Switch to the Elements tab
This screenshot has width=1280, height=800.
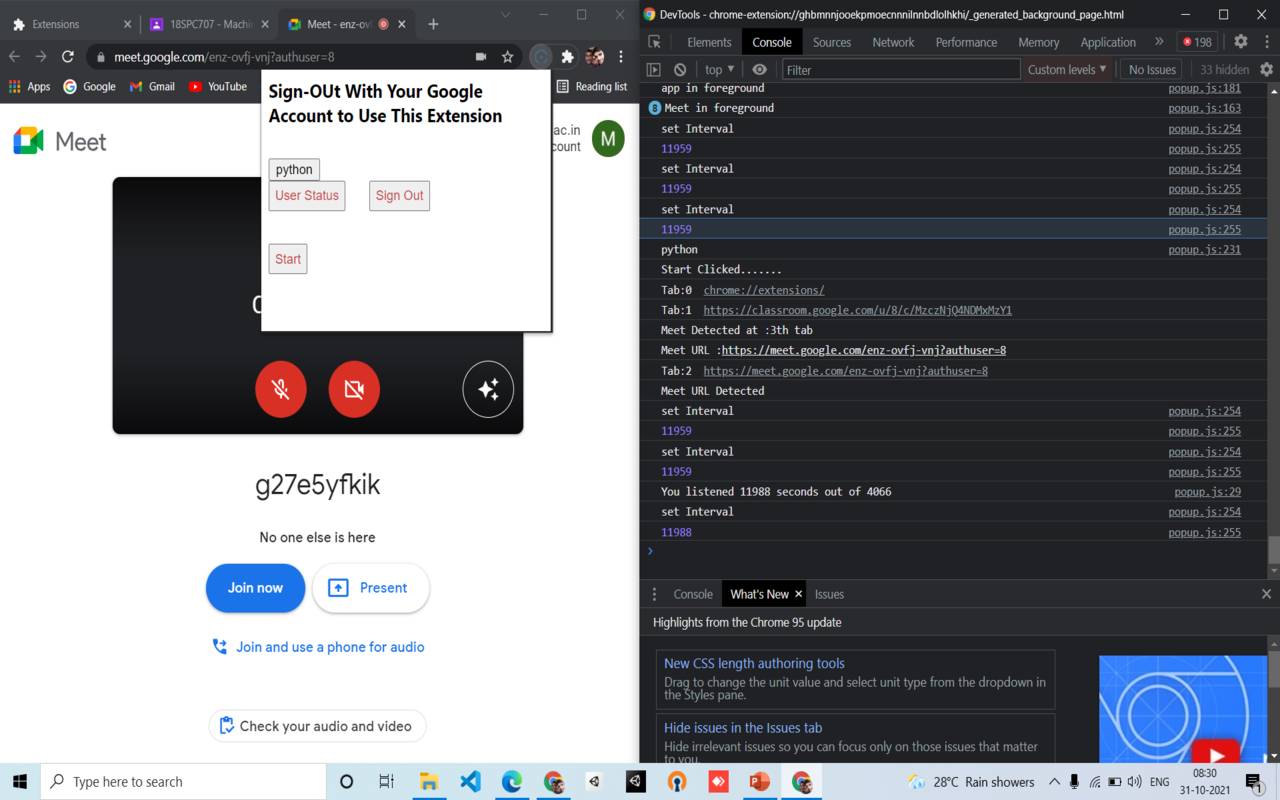[709, 42]
